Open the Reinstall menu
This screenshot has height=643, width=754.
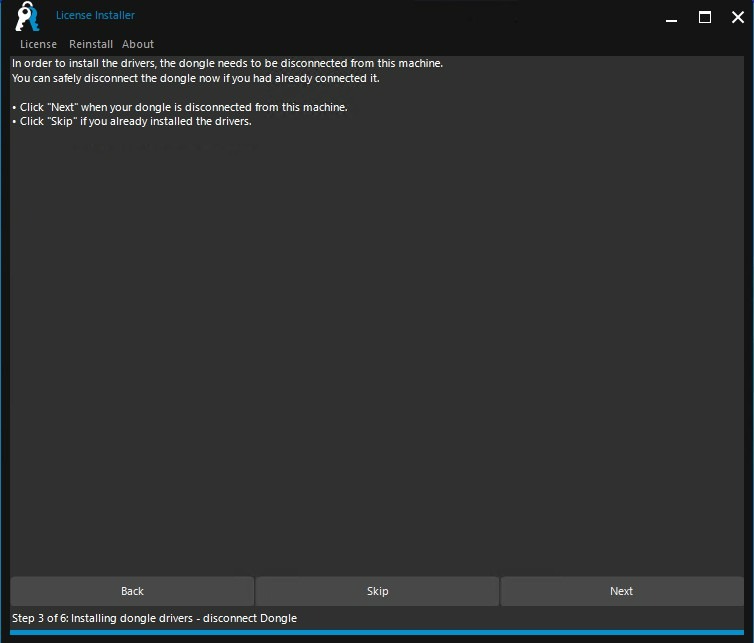coord(91,44)
